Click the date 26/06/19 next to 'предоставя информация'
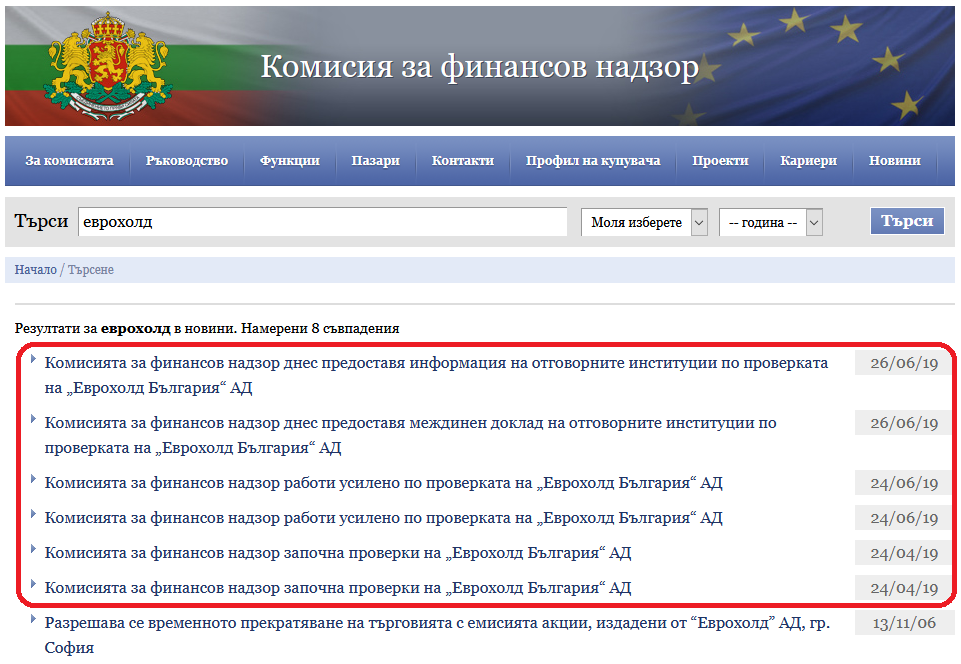961x664 pixels. tap(904, 363)
